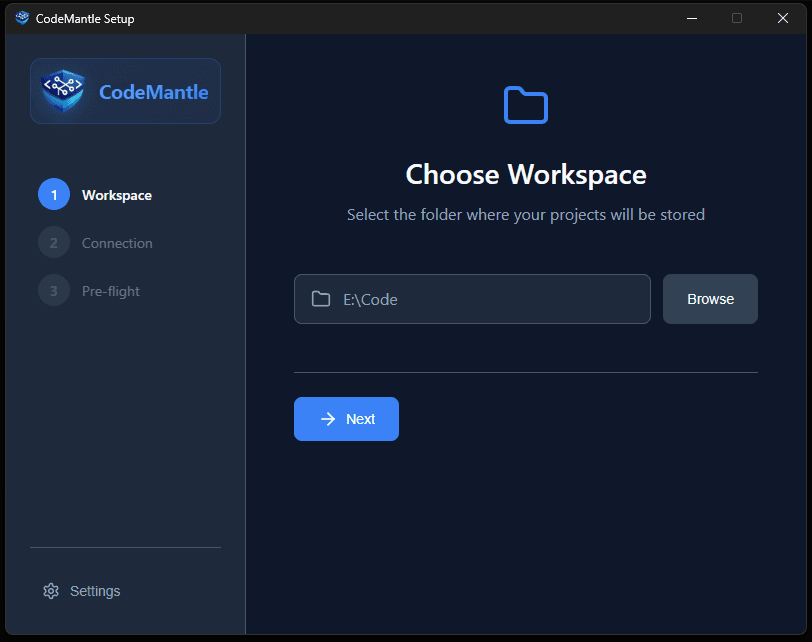Click the folder icon inside the path field

point(321,299)
